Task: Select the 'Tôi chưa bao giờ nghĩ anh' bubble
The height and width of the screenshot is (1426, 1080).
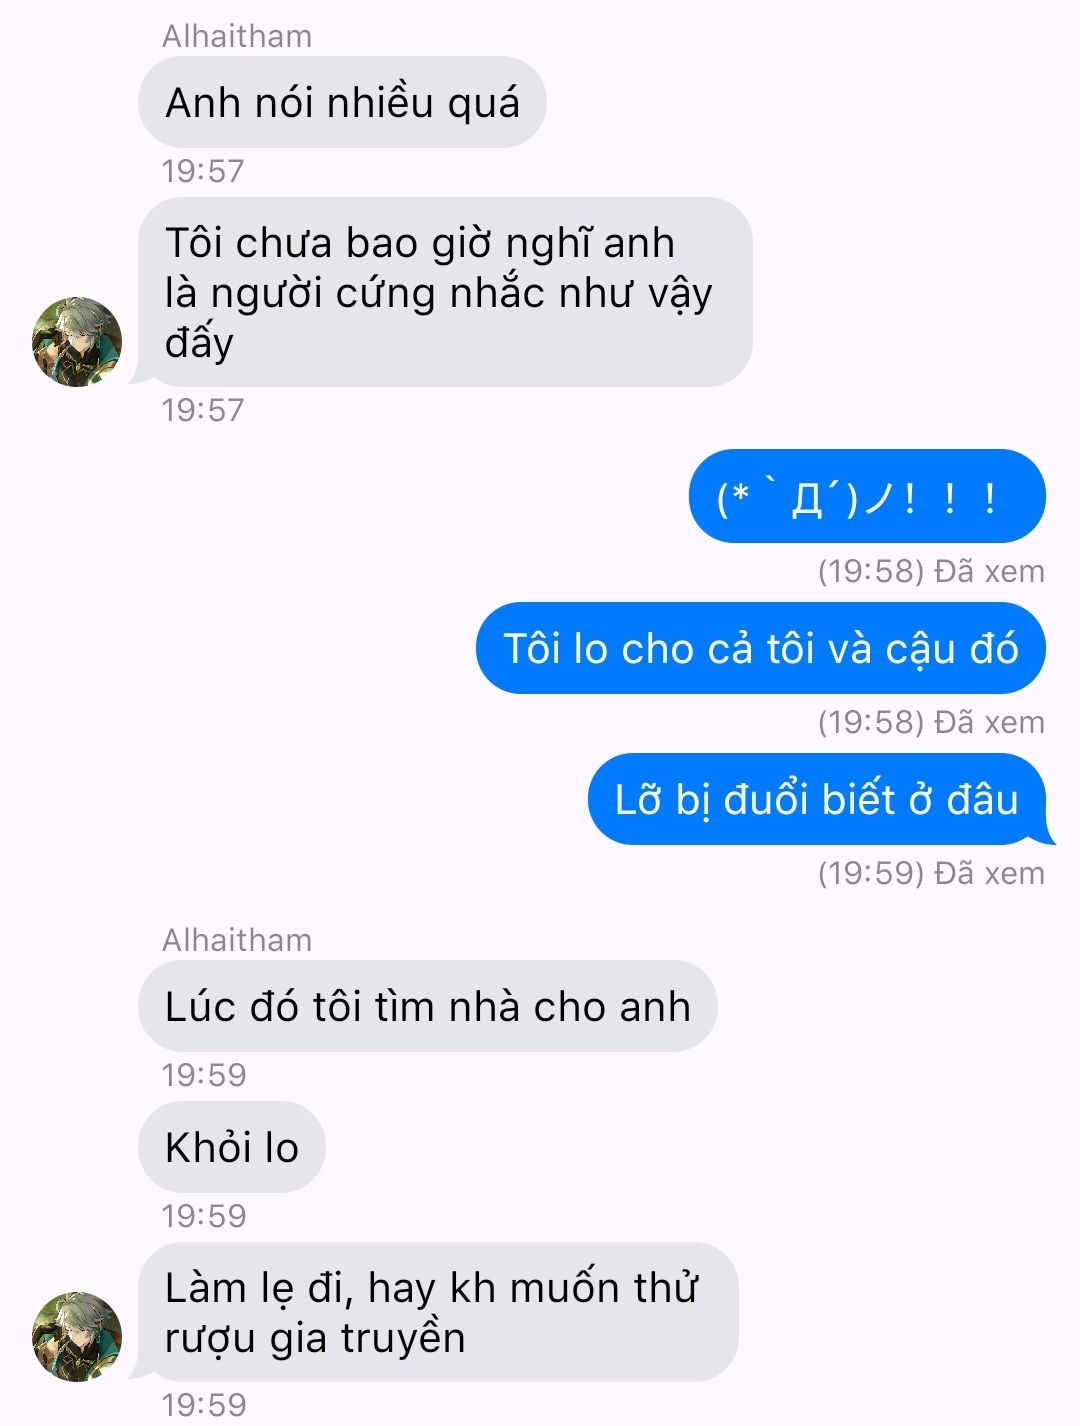Action: tap(444, 292)
